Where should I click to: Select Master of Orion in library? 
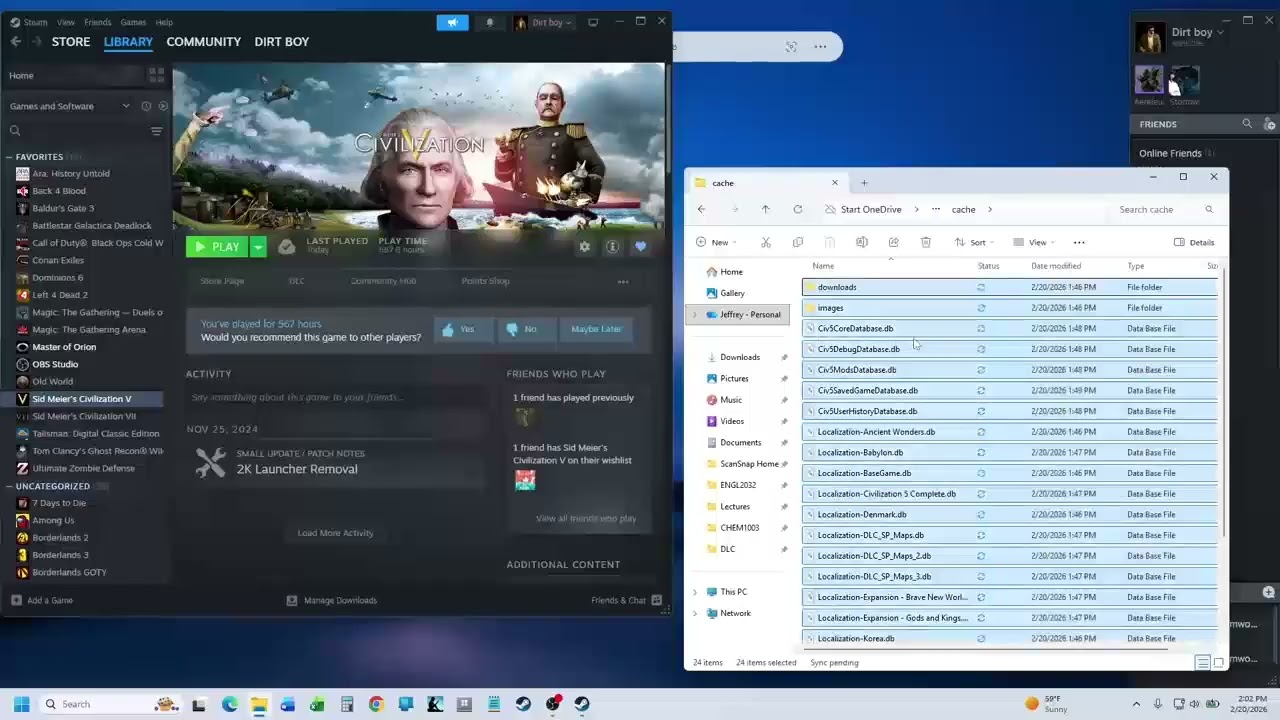(64, 347)
